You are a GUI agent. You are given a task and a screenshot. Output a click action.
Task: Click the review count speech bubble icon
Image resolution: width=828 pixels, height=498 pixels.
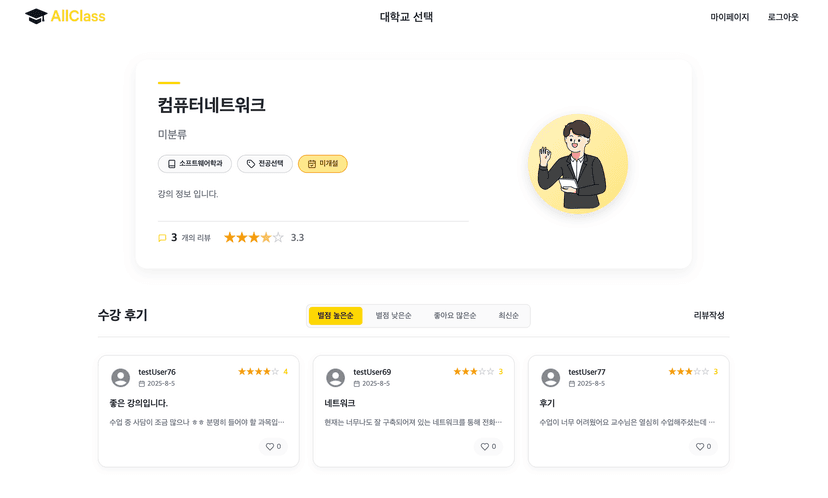click(x=162, y=238)
